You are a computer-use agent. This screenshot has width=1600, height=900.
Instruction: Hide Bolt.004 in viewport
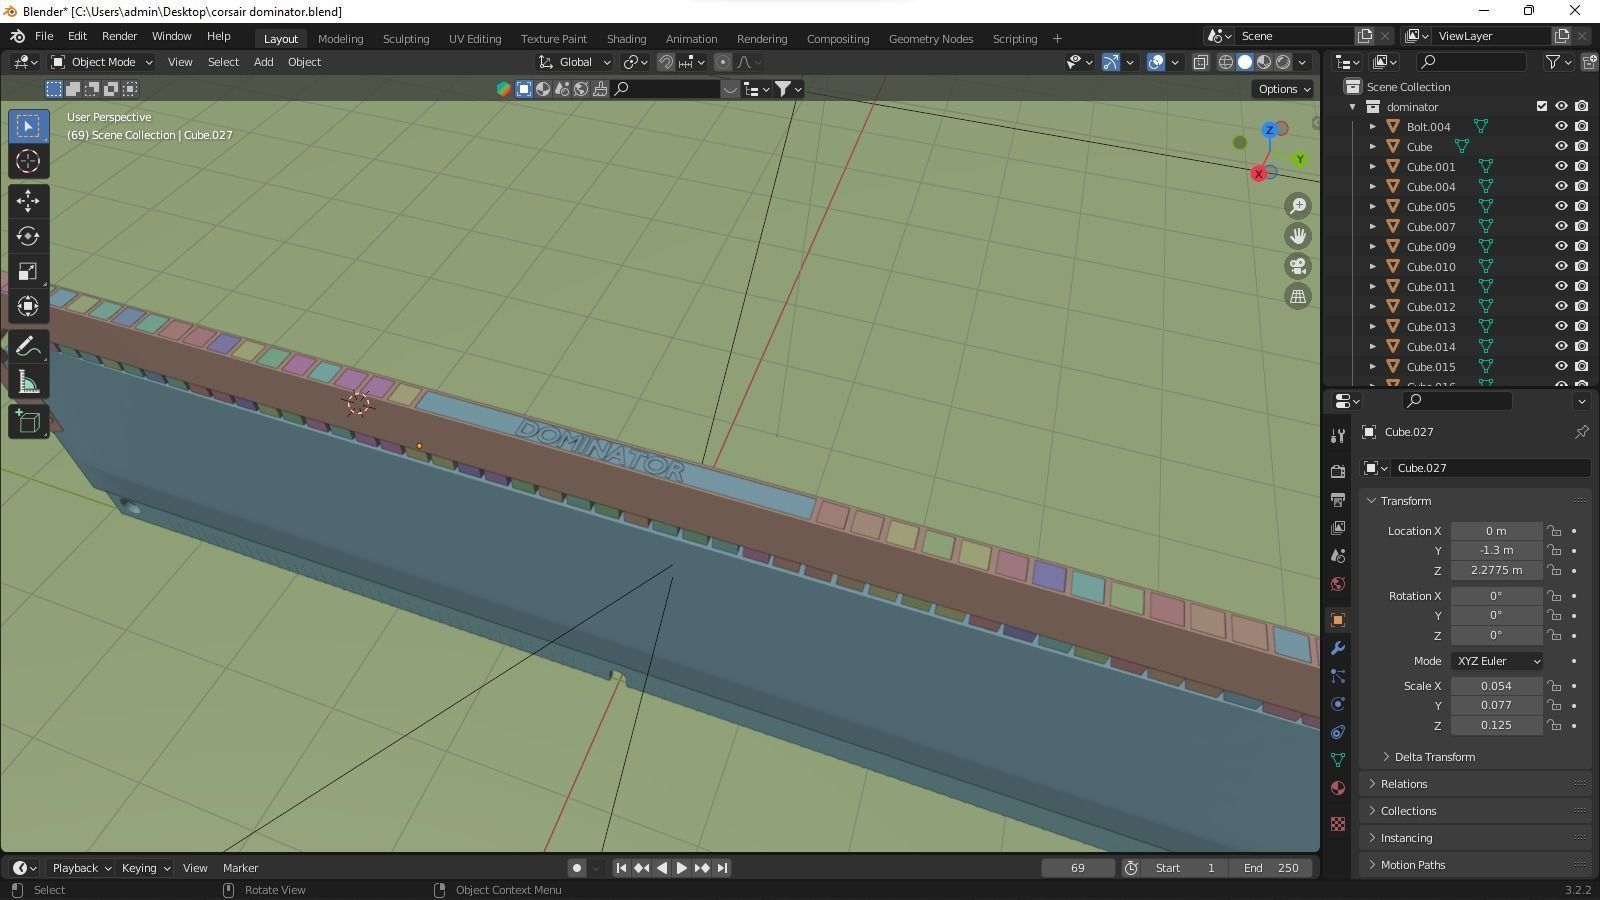point(1560,127)
